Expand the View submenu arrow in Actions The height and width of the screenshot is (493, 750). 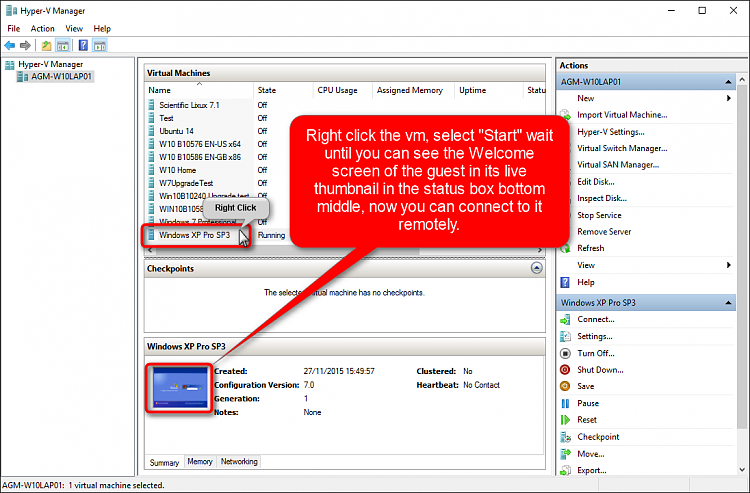(728, 265)
